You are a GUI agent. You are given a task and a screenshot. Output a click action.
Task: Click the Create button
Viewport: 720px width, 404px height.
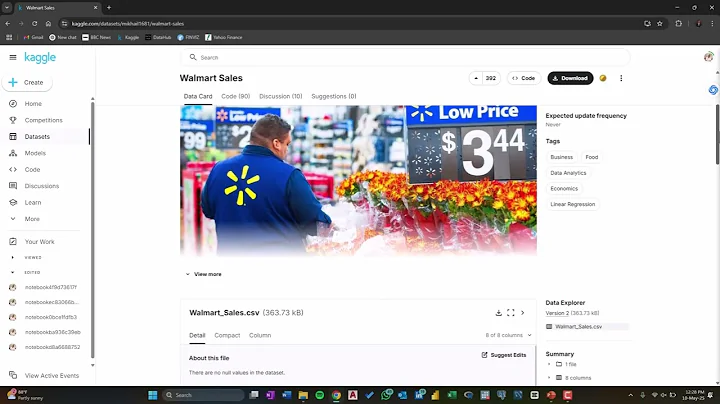click(x=27, y=83)
